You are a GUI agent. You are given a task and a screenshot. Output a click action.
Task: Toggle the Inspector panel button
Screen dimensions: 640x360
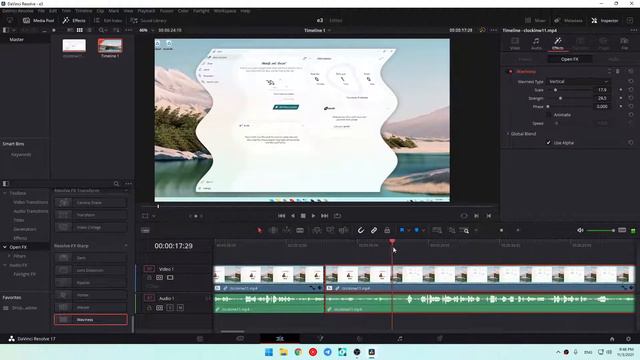[x=605, y=20]
